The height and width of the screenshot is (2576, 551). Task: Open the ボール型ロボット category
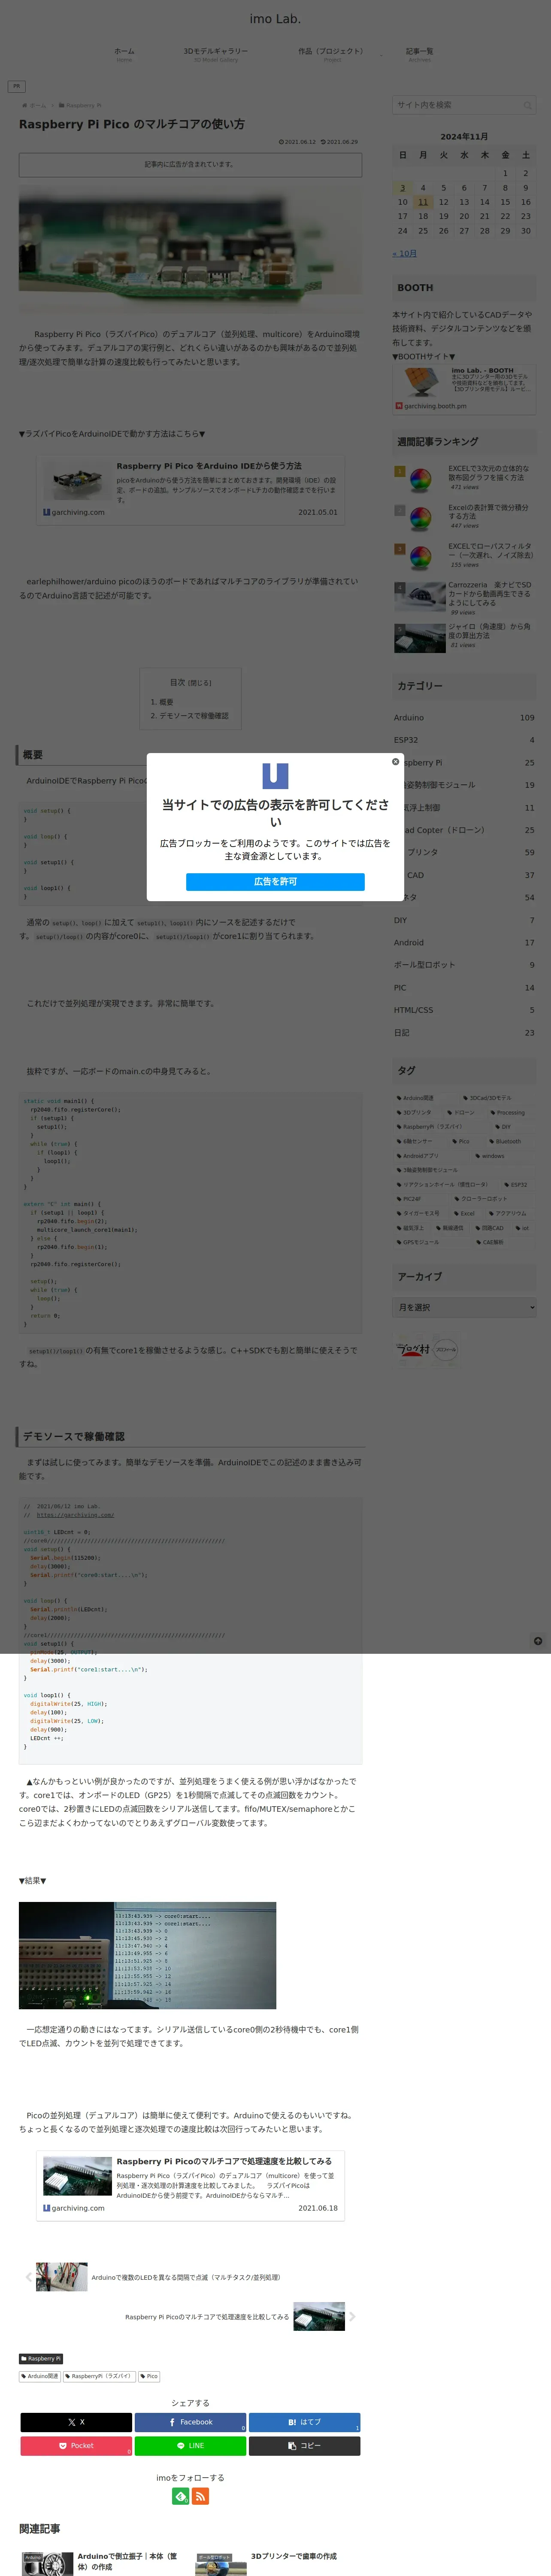(464, 965)
